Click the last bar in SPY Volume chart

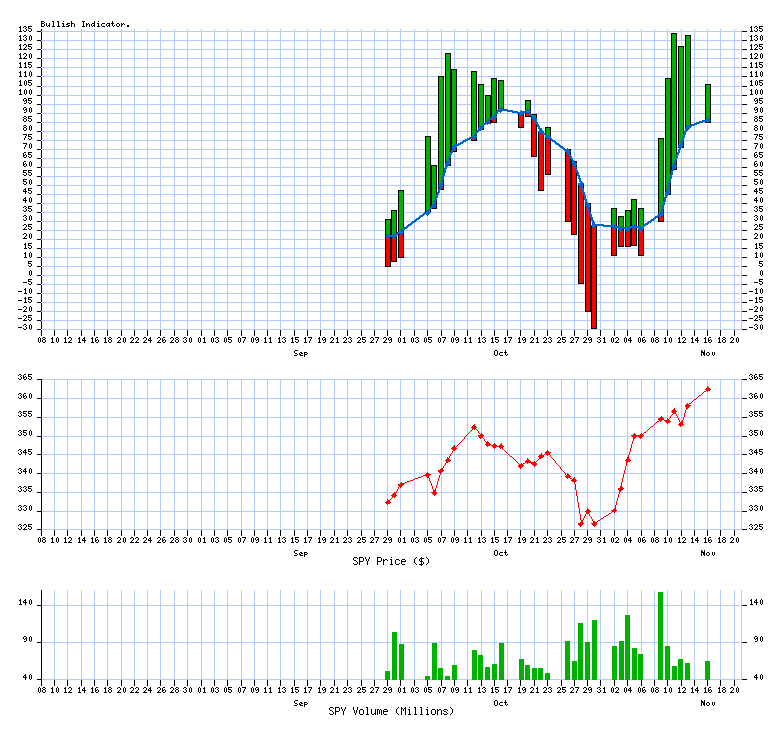tap(707, 670)
